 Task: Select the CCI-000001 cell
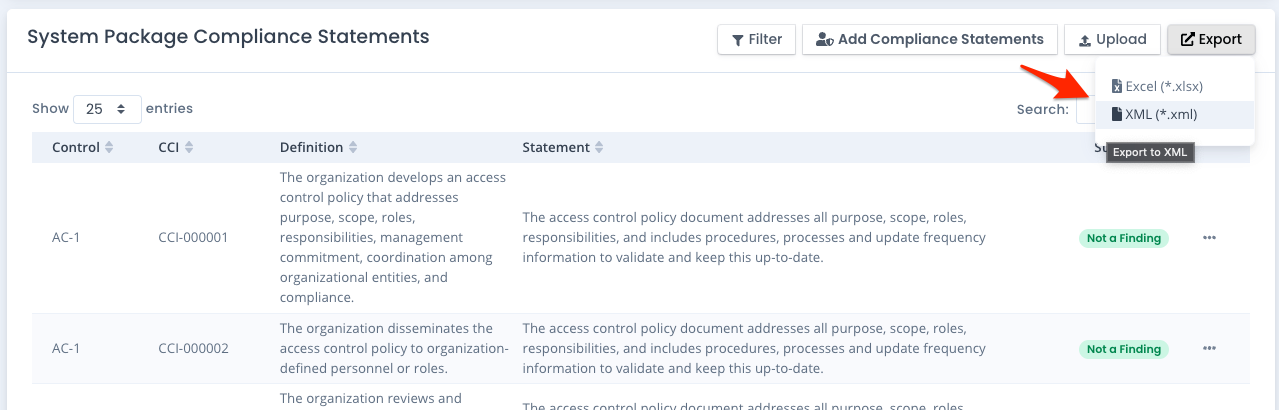pyautogui.click(x=194, y=238)
